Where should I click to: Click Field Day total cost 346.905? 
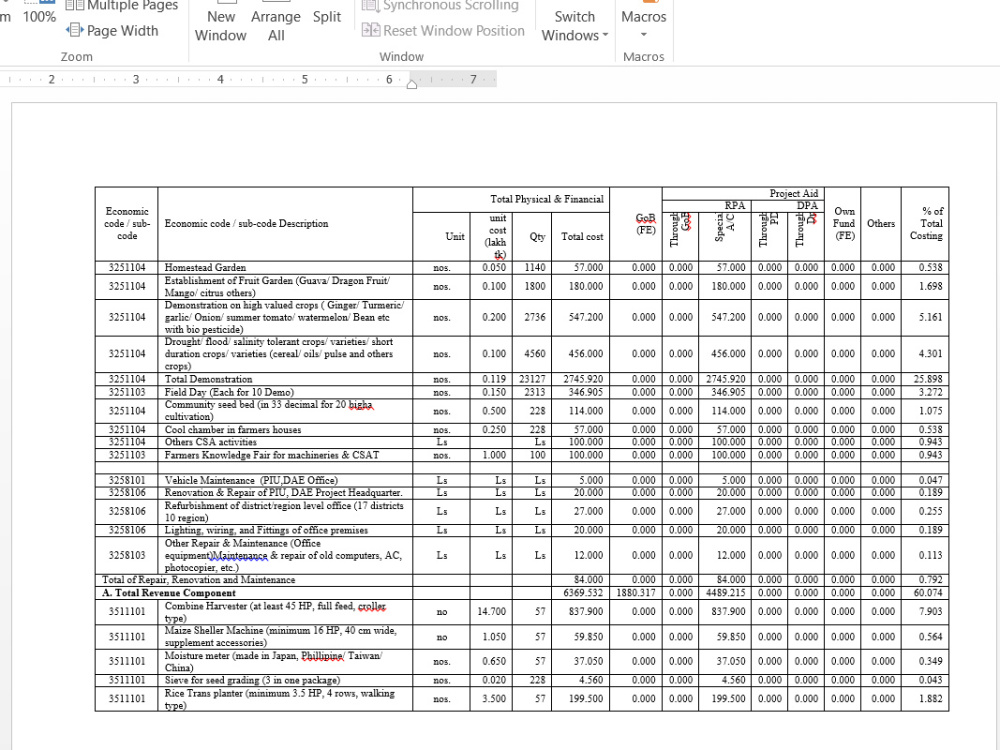click(585, 392)
